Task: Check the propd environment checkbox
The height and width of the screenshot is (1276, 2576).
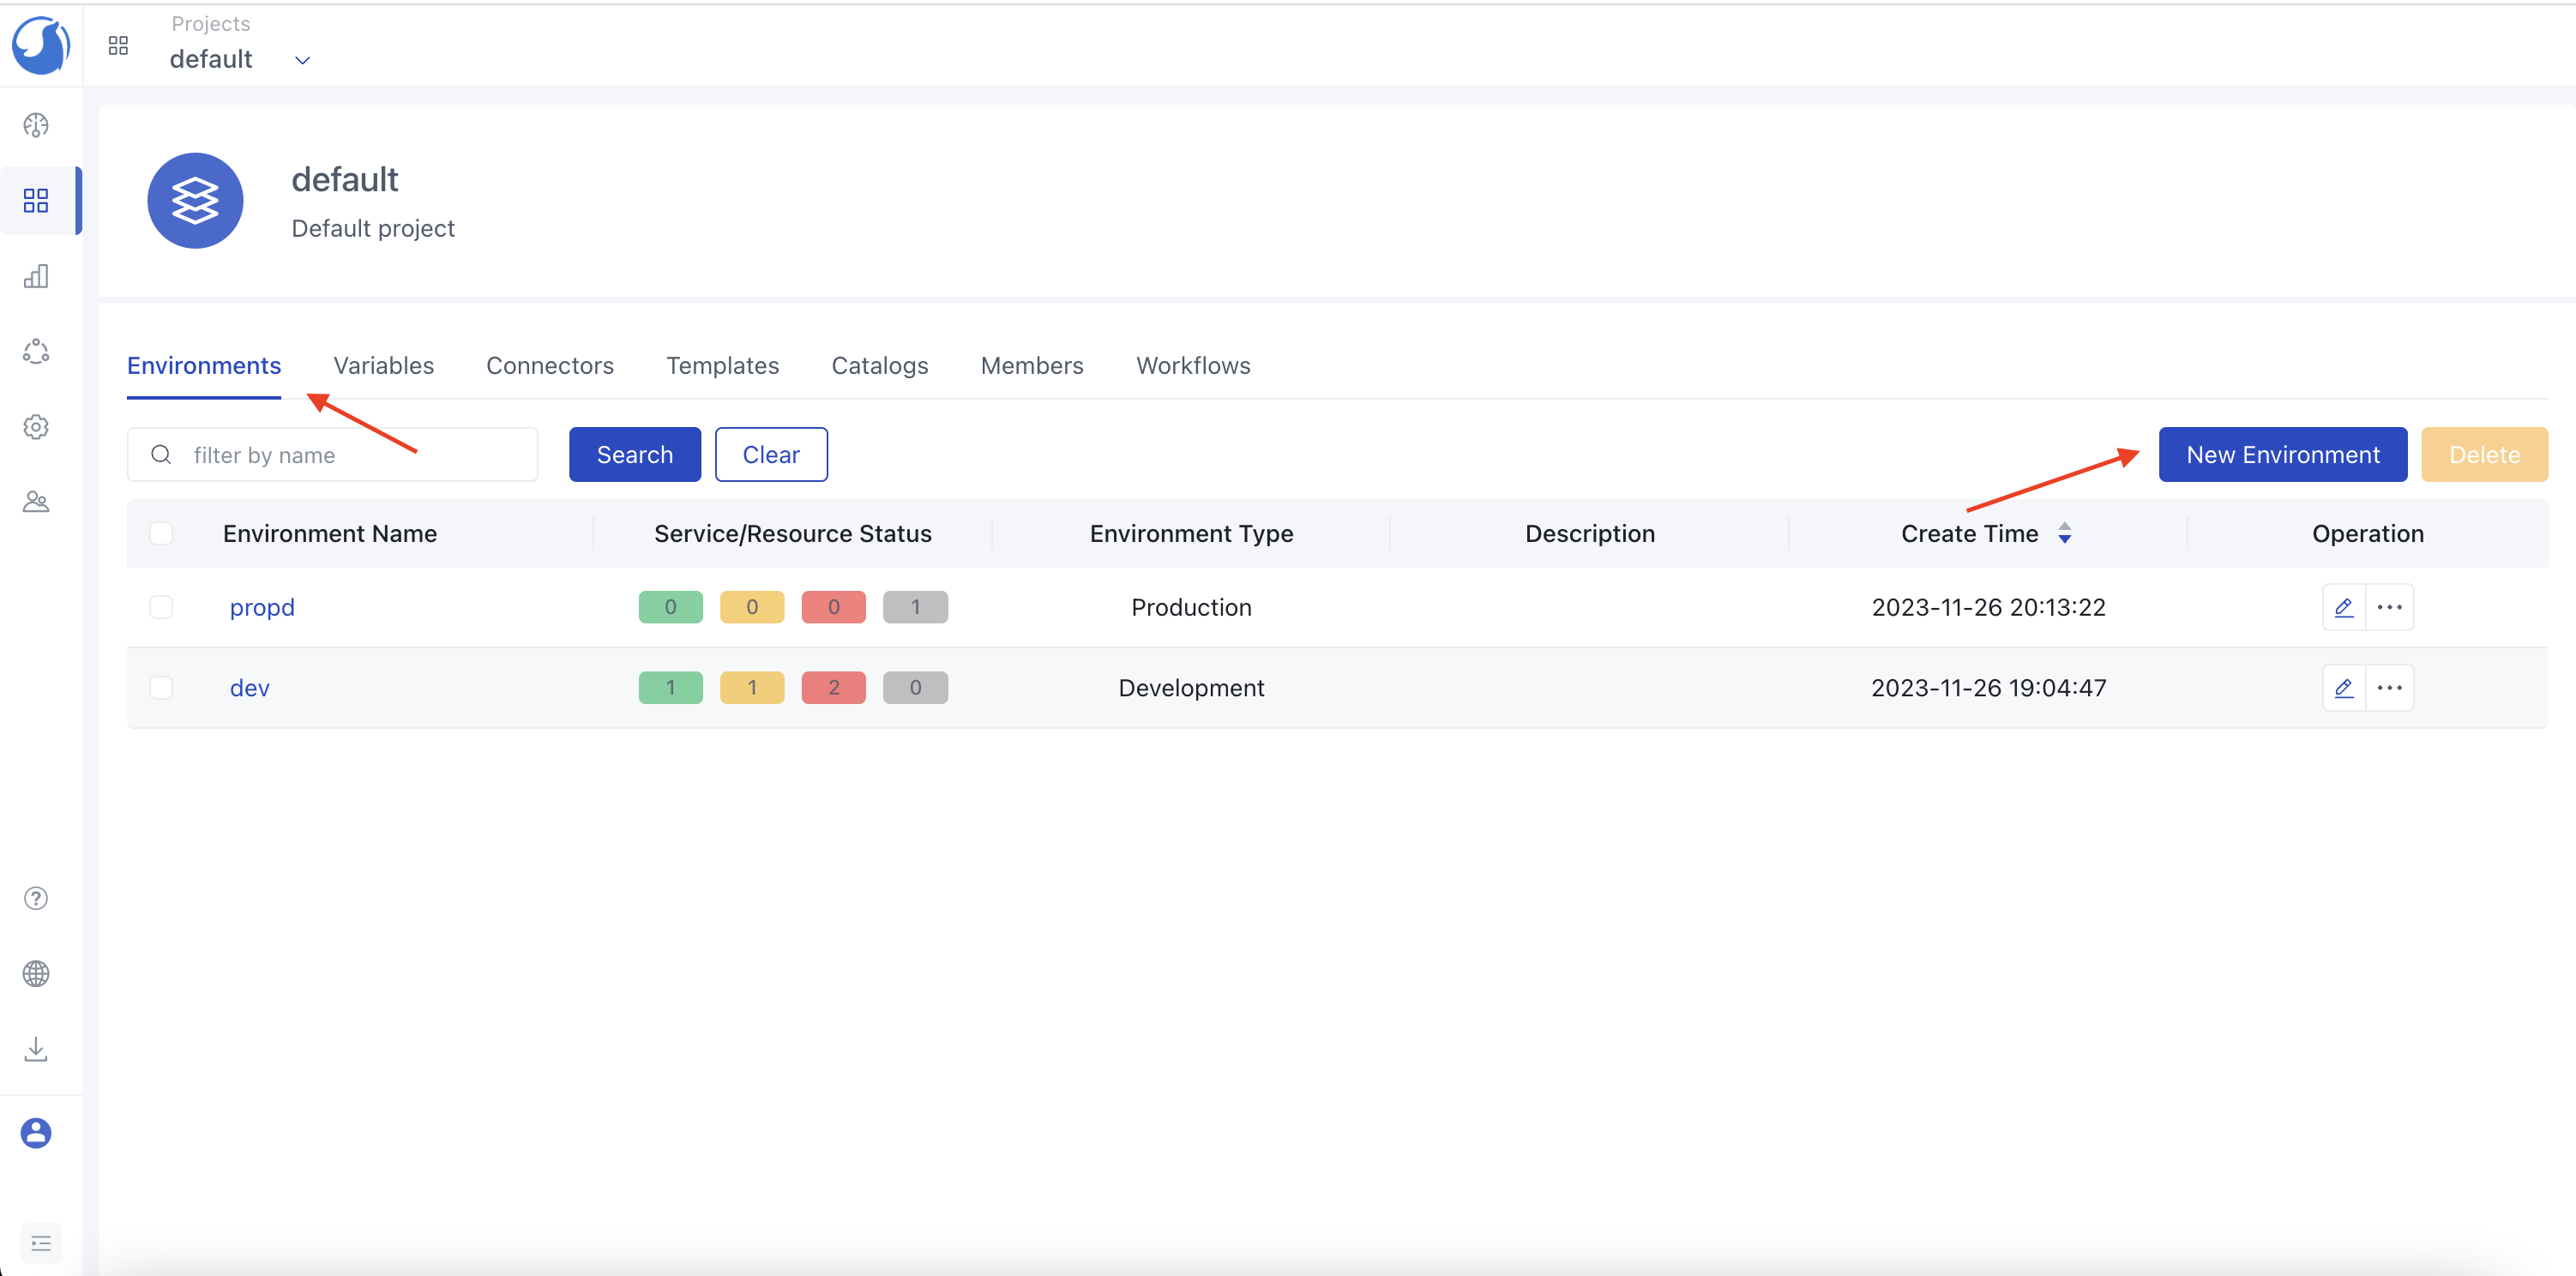Action: pyautogui.click(x=161, y=607)
